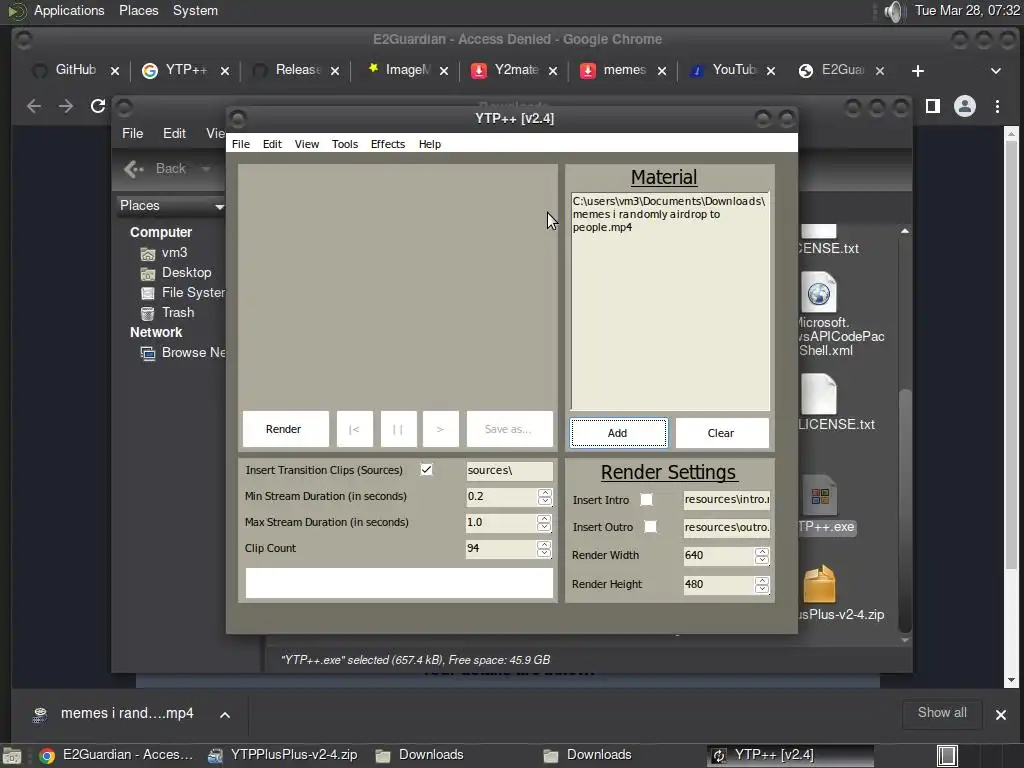The image size is (1024, 768).
Task: Clear the material list
Action: (722, 433)
